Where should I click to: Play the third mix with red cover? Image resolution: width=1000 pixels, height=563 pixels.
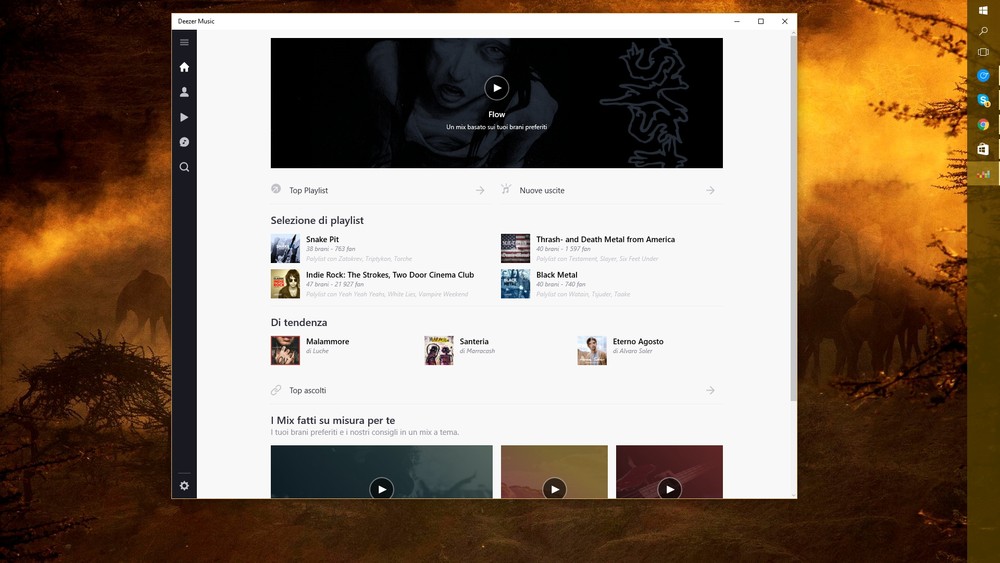pos(670,489)
